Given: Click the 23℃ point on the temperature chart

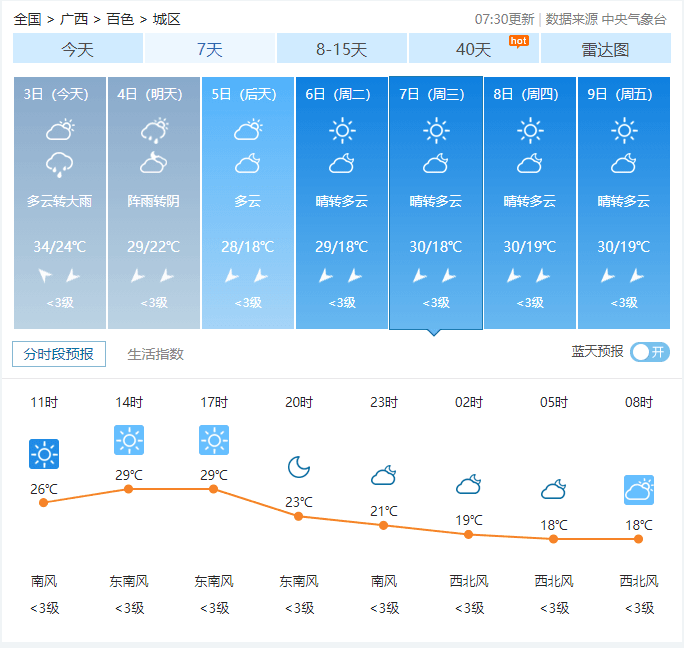Looking at the screenshot, I should [299, 517].
